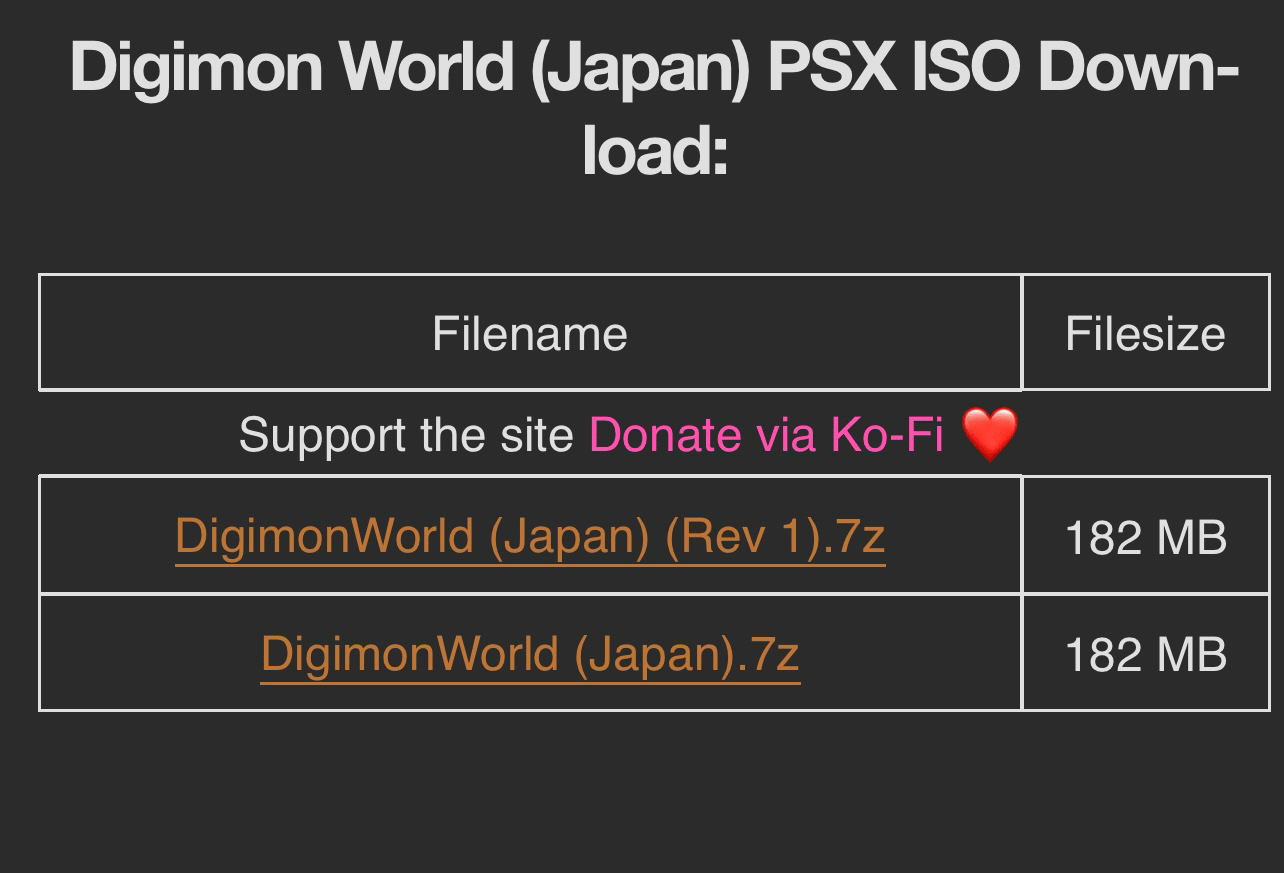The height and width of the screenshot is (873, 1284).
Task: Click the "Support the site" text
Action: pos(406,435)
